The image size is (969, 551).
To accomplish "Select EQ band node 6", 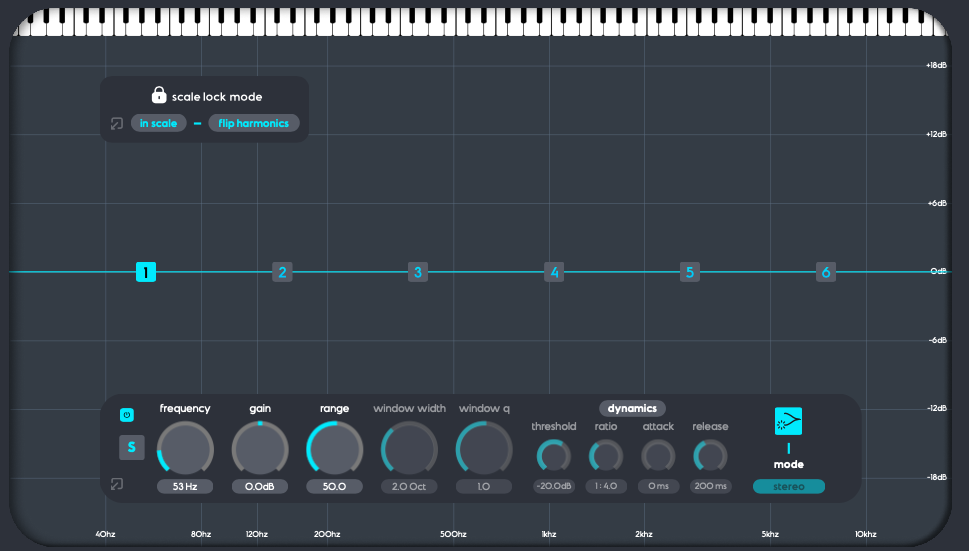I will [826, 272].
